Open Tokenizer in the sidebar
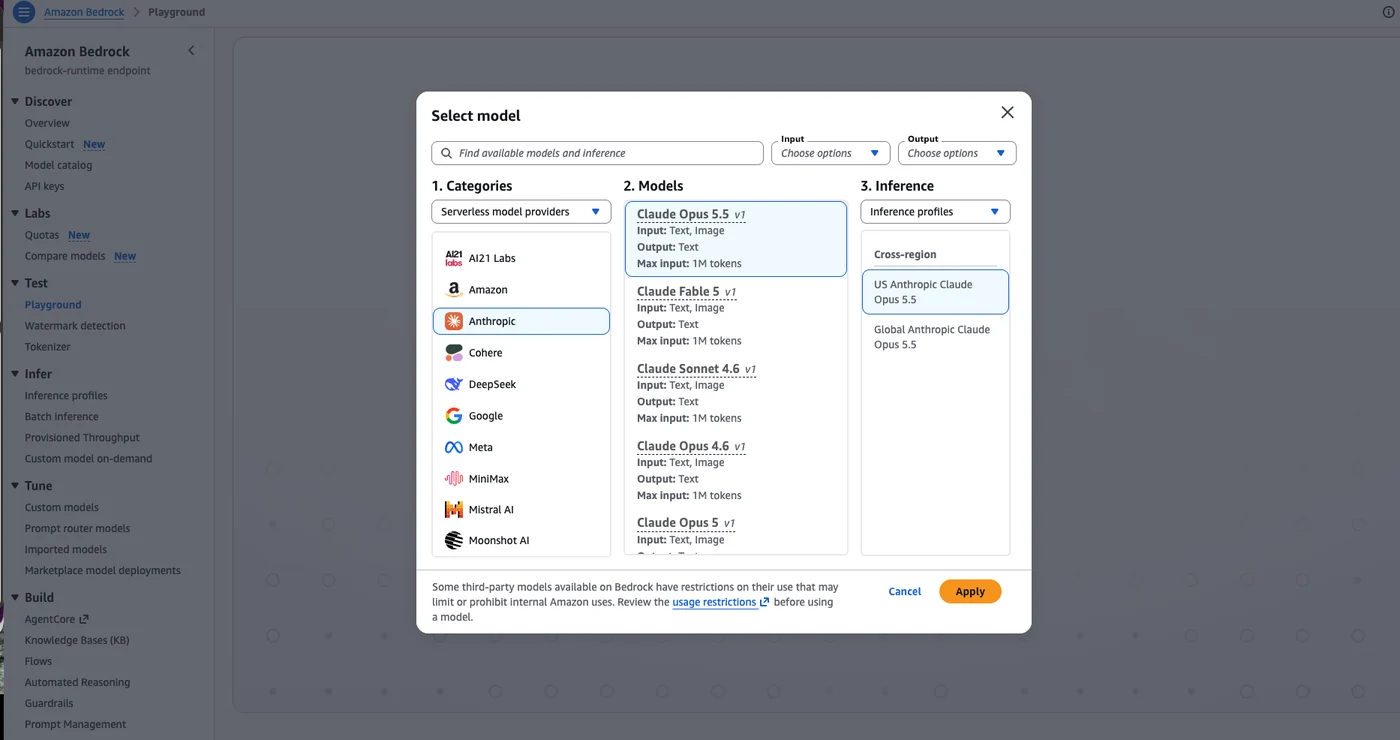 click(48, 347)
